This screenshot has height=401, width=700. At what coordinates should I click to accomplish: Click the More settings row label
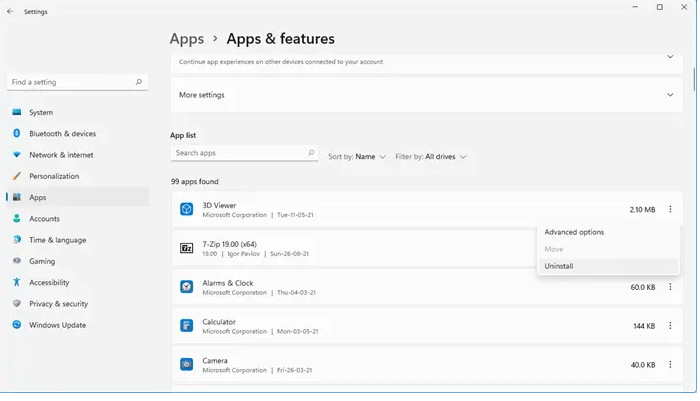[202, 95]
